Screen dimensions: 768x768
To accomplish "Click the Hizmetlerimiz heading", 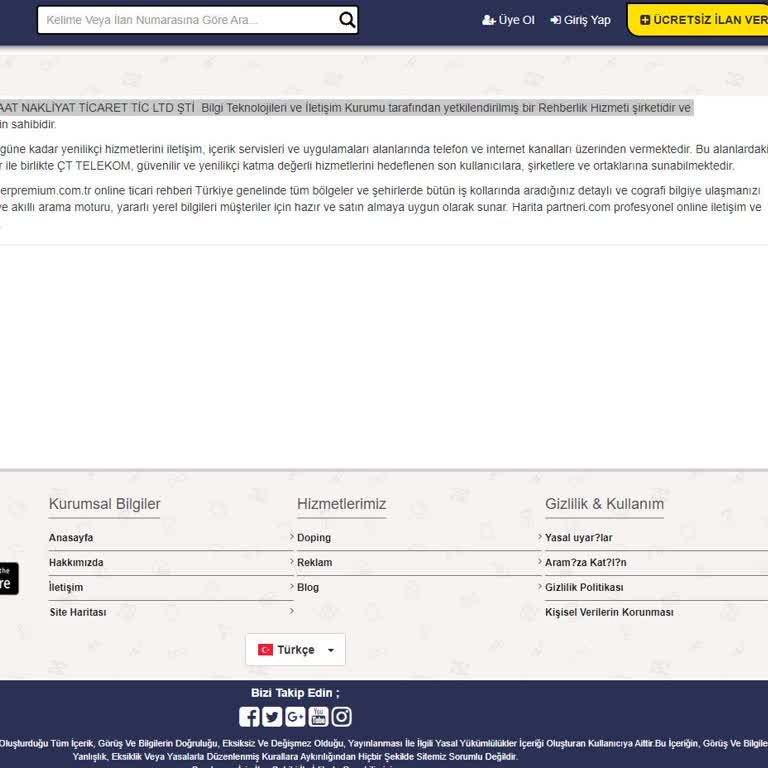I will (341, 504).
